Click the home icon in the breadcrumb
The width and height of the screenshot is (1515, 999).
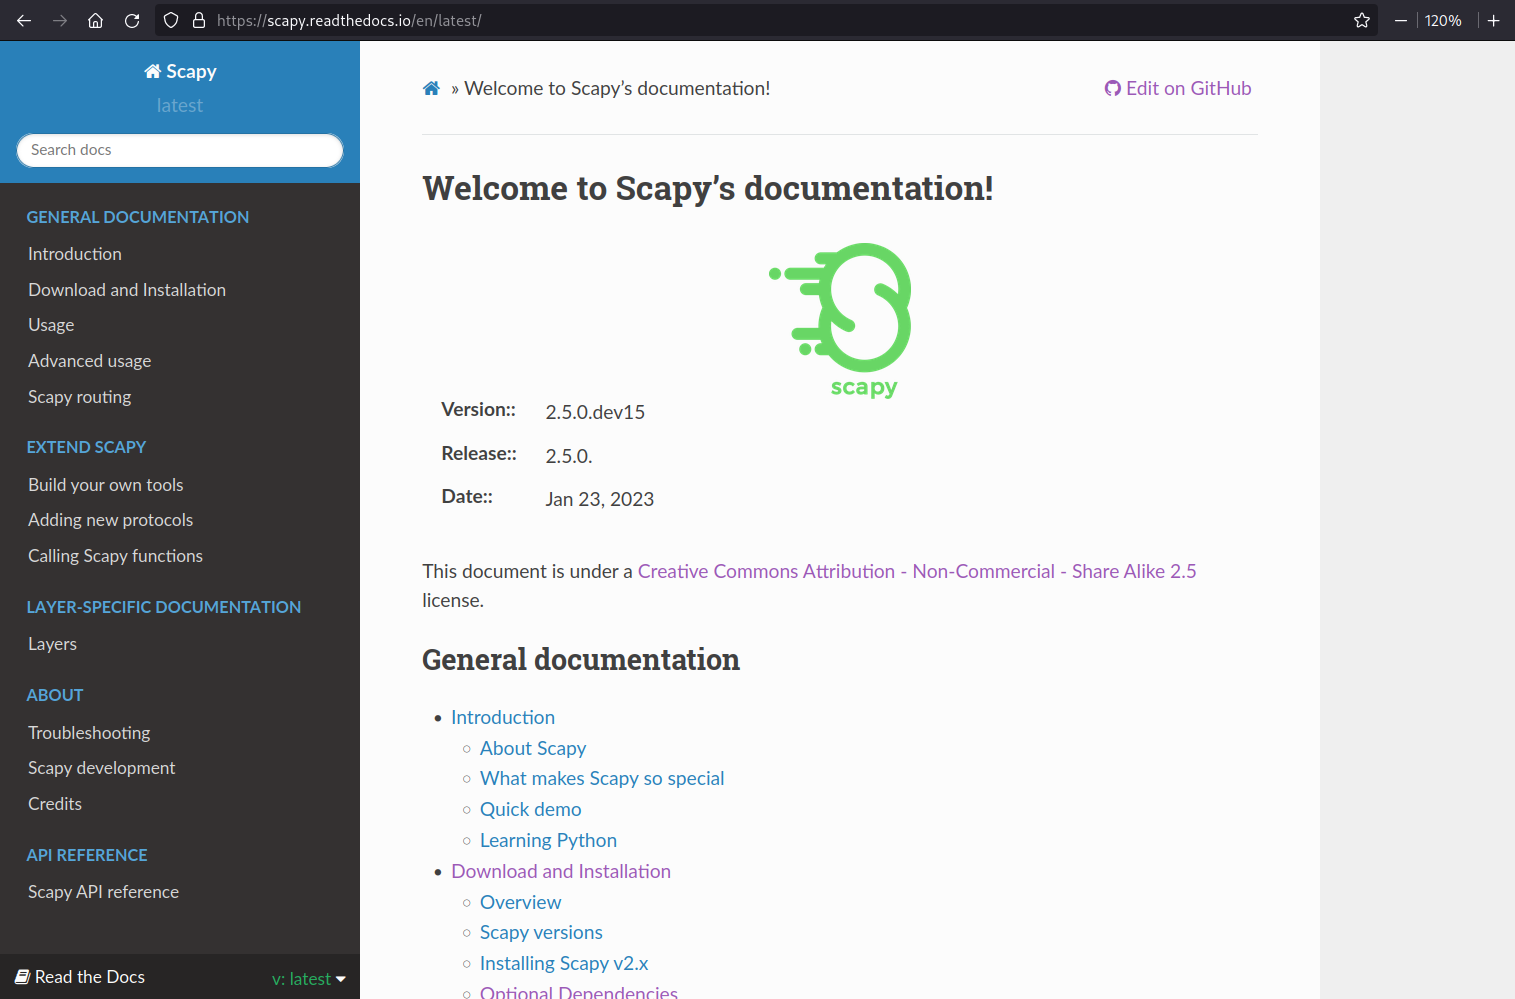pos(430,88)
